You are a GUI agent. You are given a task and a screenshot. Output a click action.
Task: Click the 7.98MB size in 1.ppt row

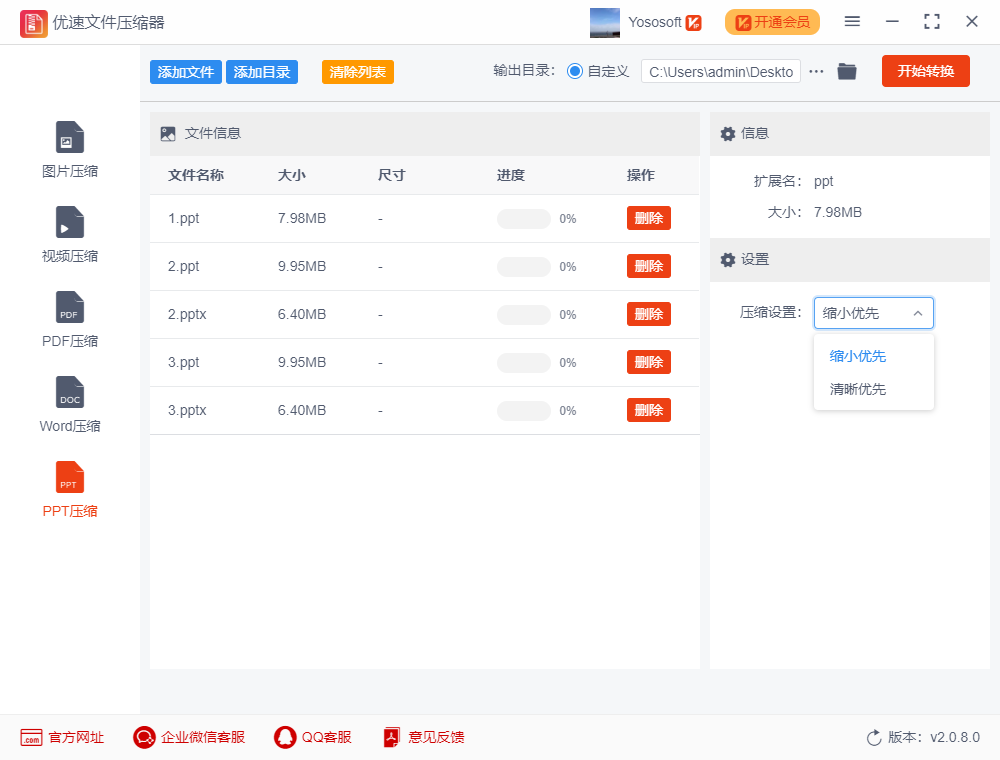[302, 219]
